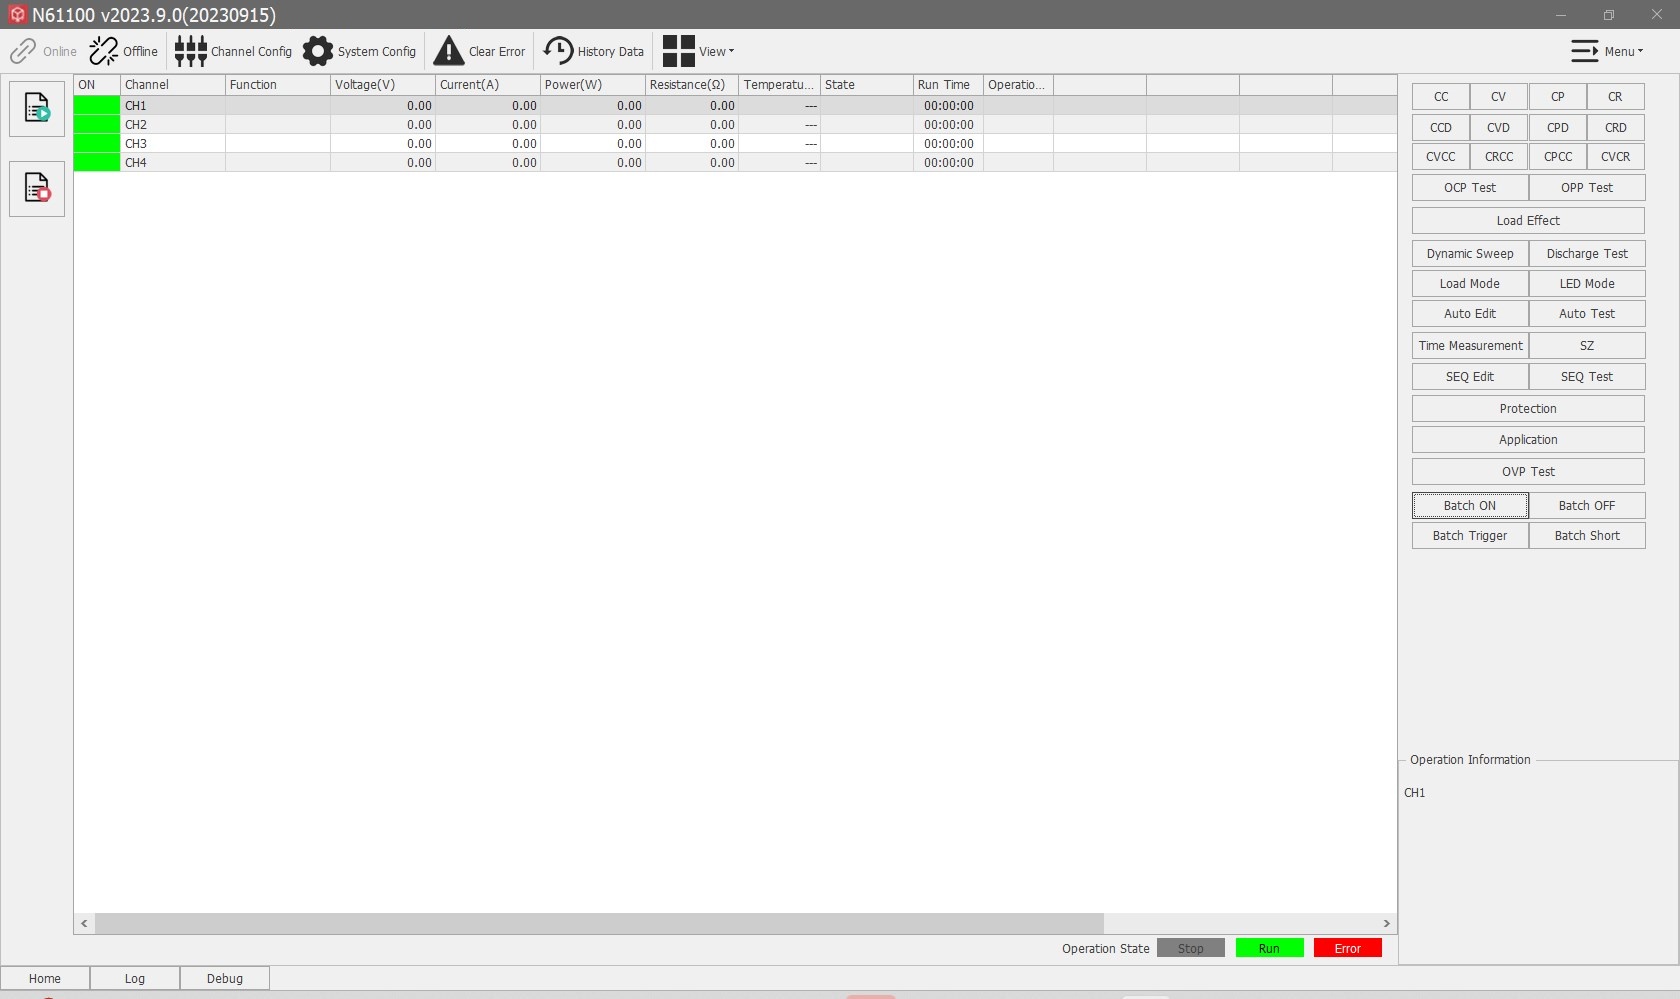Click the horizontal scrollbar thumb
1680x999 pixels.
[599, 923]
